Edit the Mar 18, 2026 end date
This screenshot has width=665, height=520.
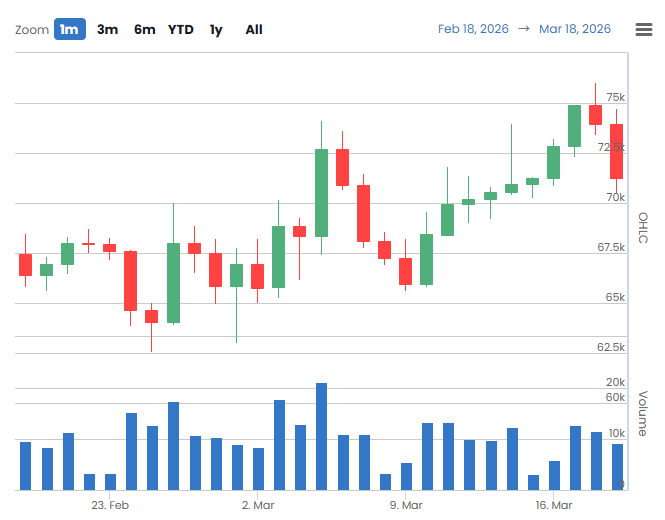tap(574, 29)
